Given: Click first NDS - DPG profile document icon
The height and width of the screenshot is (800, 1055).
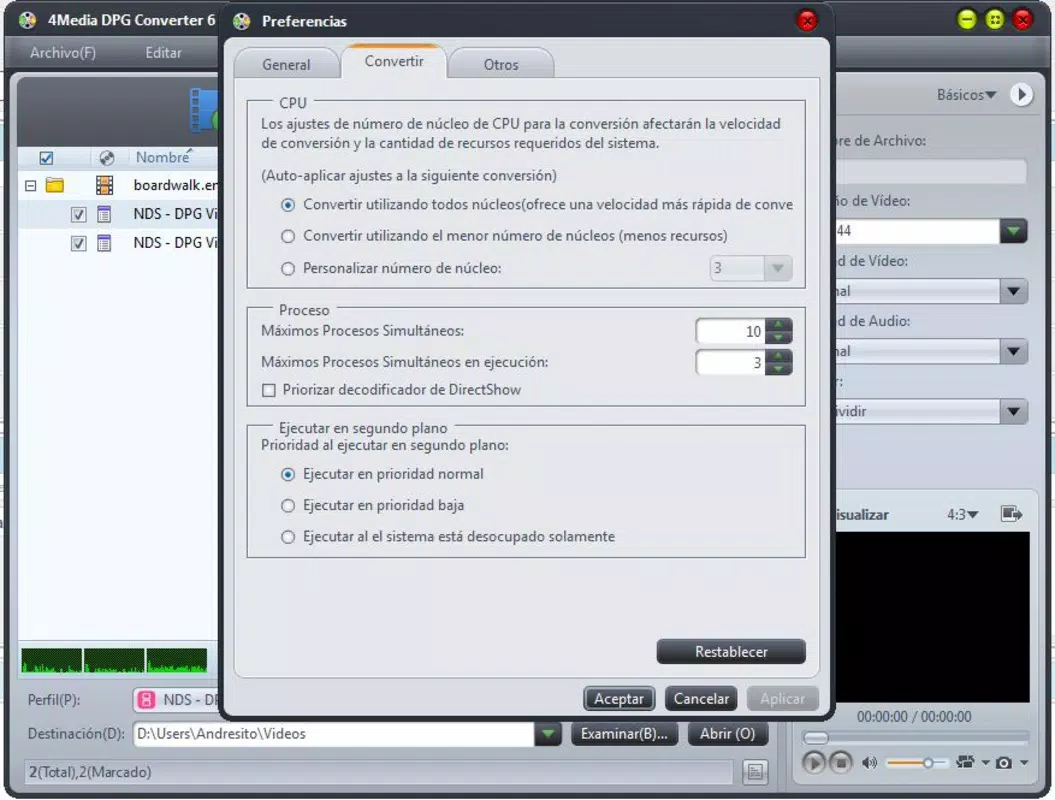Looking at the screenshot, I should pyautogui.click(x=104, y=215).
